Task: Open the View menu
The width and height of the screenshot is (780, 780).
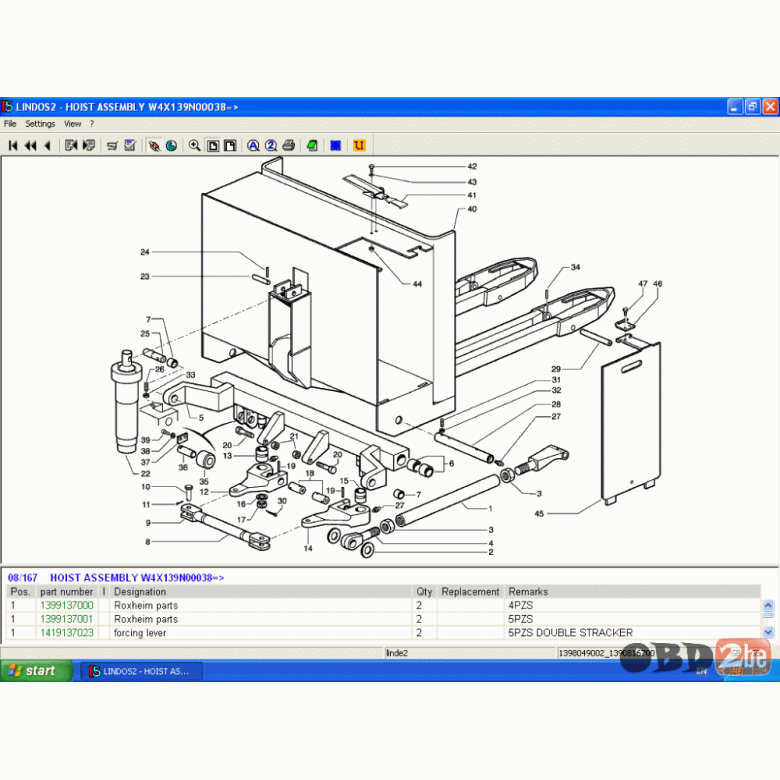Action: (x=72, y=124)
